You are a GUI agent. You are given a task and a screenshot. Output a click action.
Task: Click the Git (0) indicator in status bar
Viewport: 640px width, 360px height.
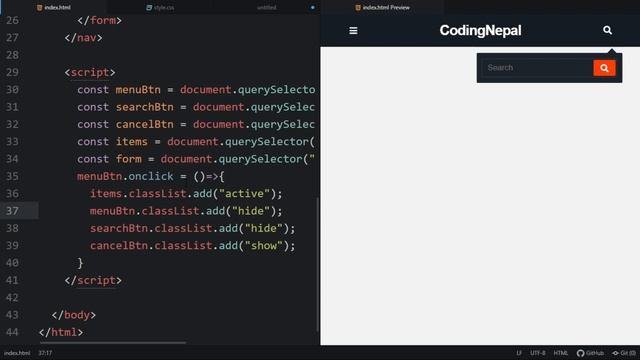(624, 353)
